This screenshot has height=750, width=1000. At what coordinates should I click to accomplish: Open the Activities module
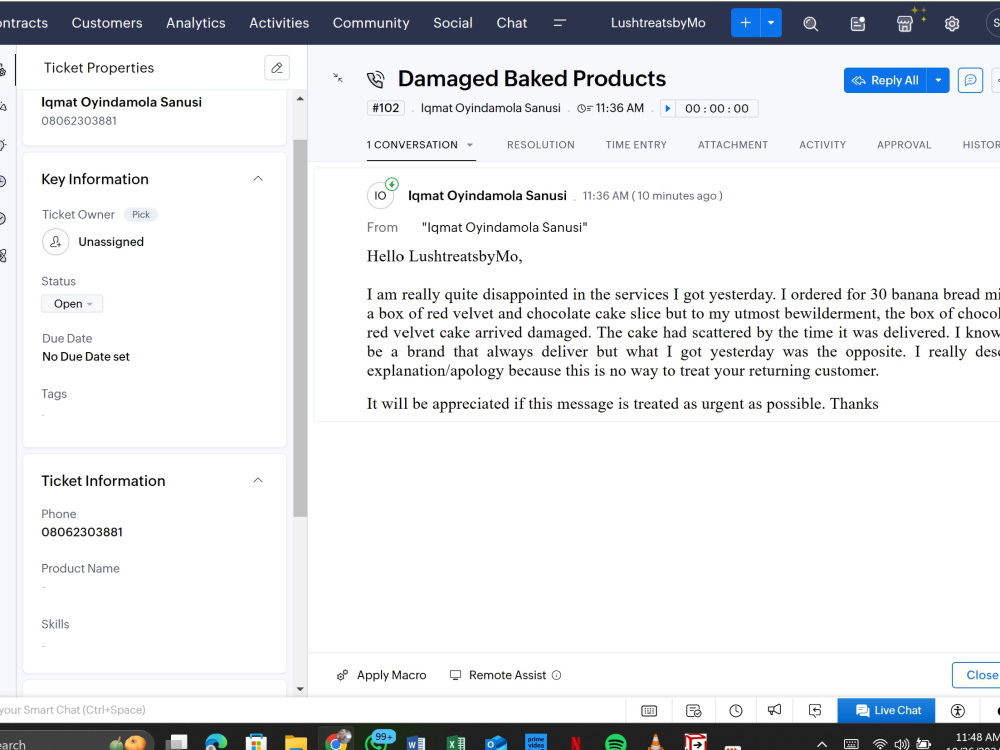279,23
